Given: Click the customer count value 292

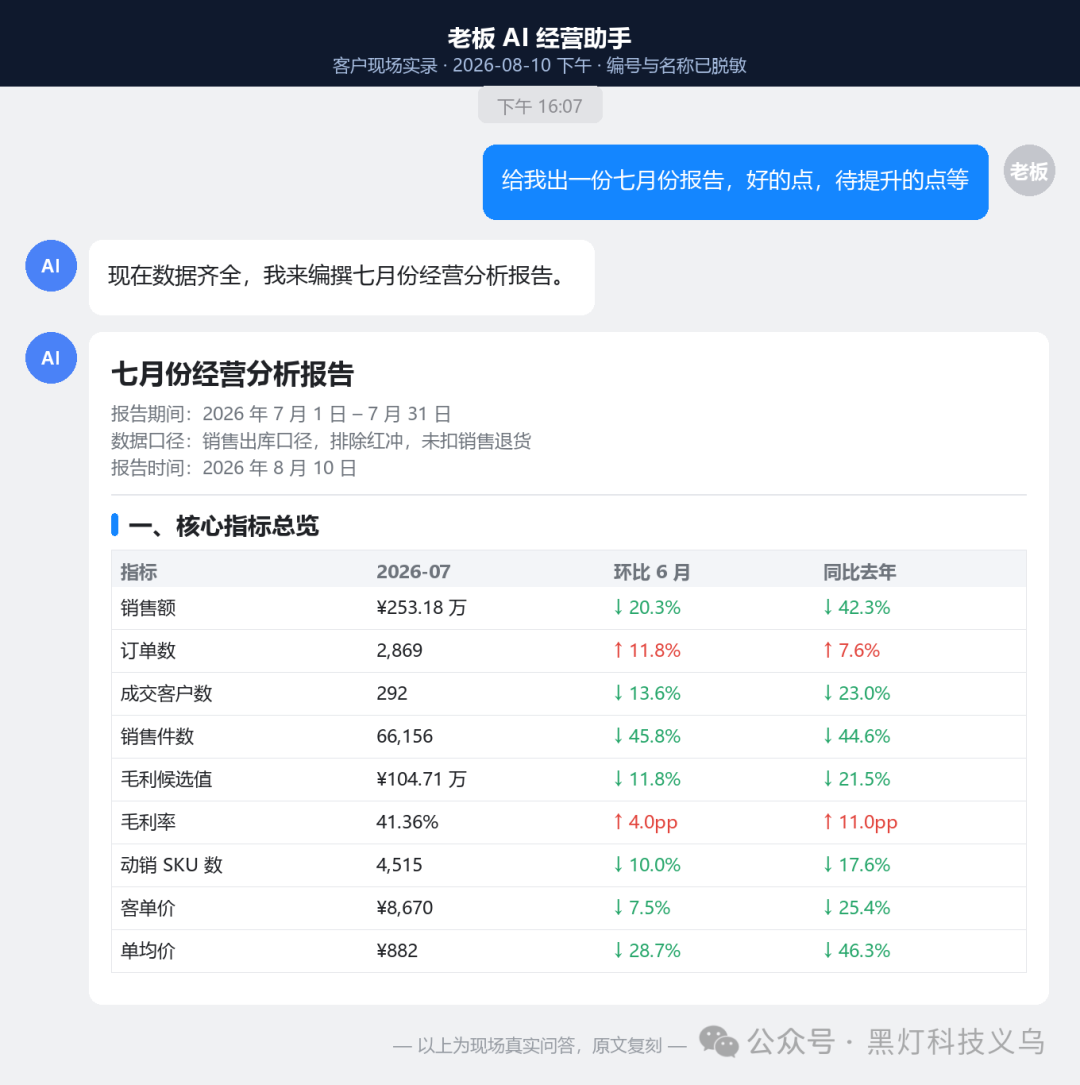Looking at the screenshot, I should pyautogui.click(x=392, y=693).
